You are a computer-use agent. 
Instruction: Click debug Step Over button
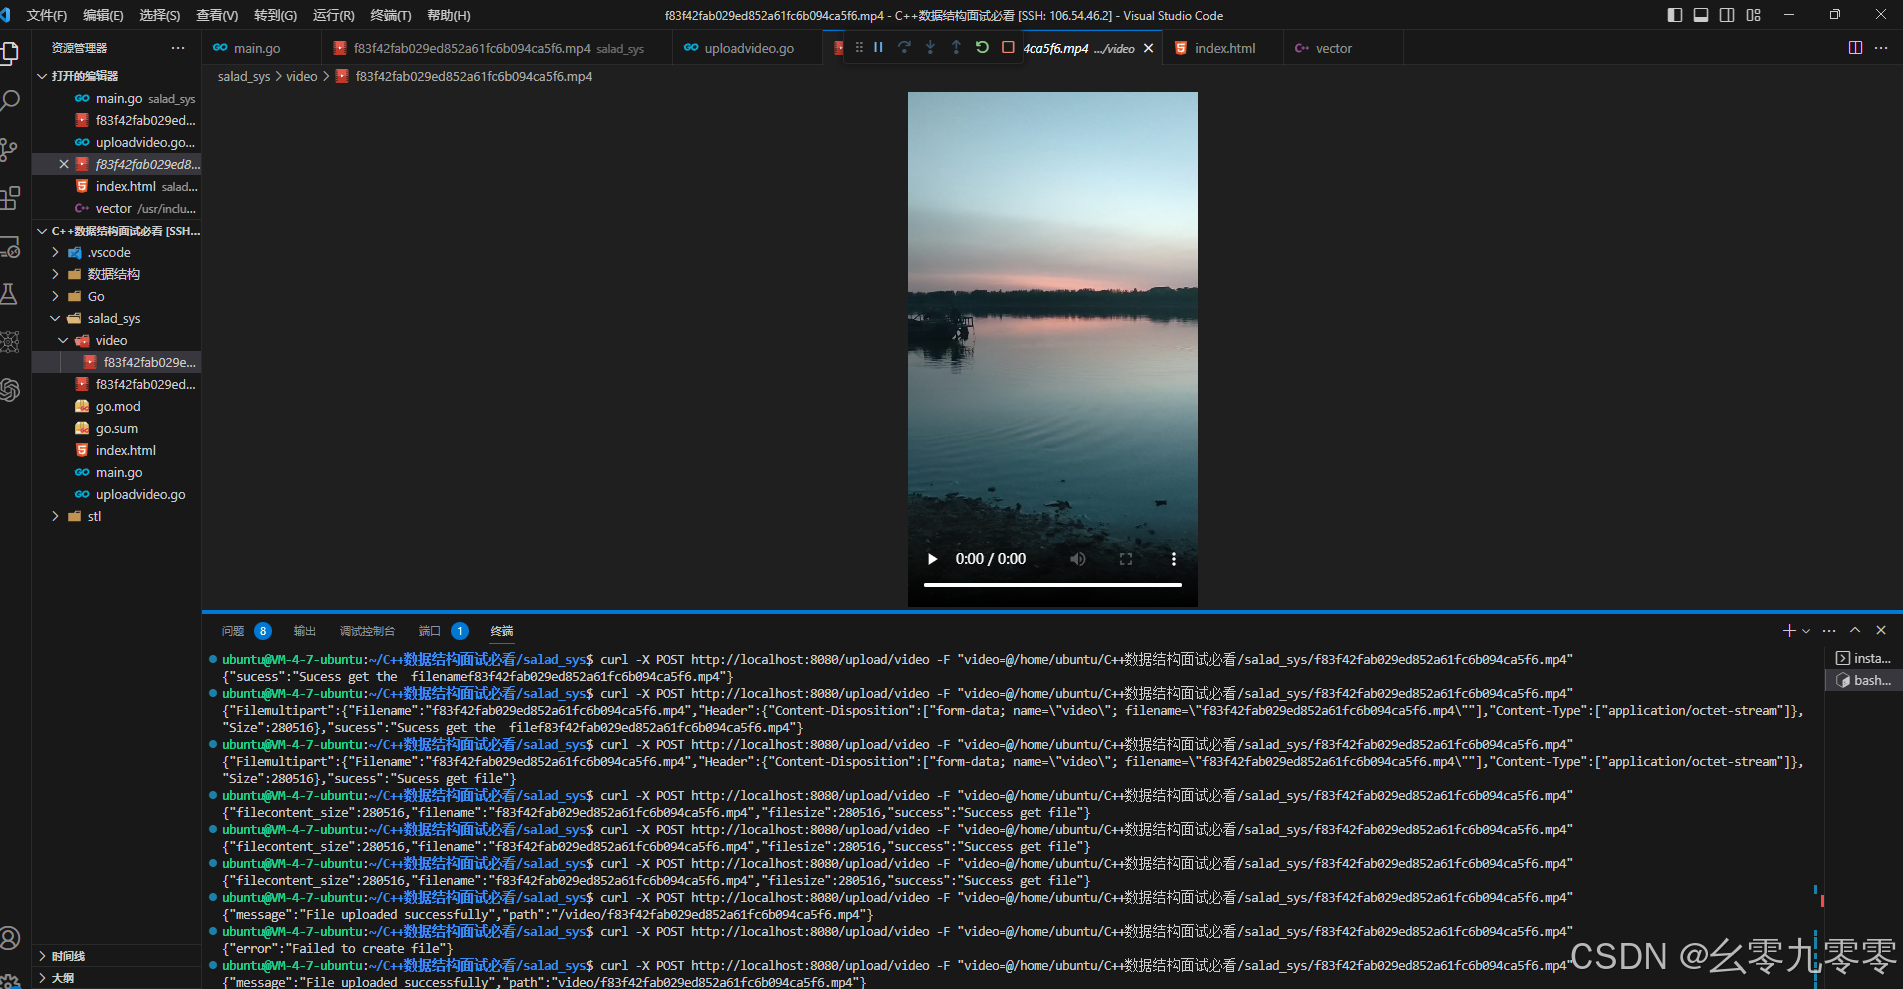coord(904,47)
